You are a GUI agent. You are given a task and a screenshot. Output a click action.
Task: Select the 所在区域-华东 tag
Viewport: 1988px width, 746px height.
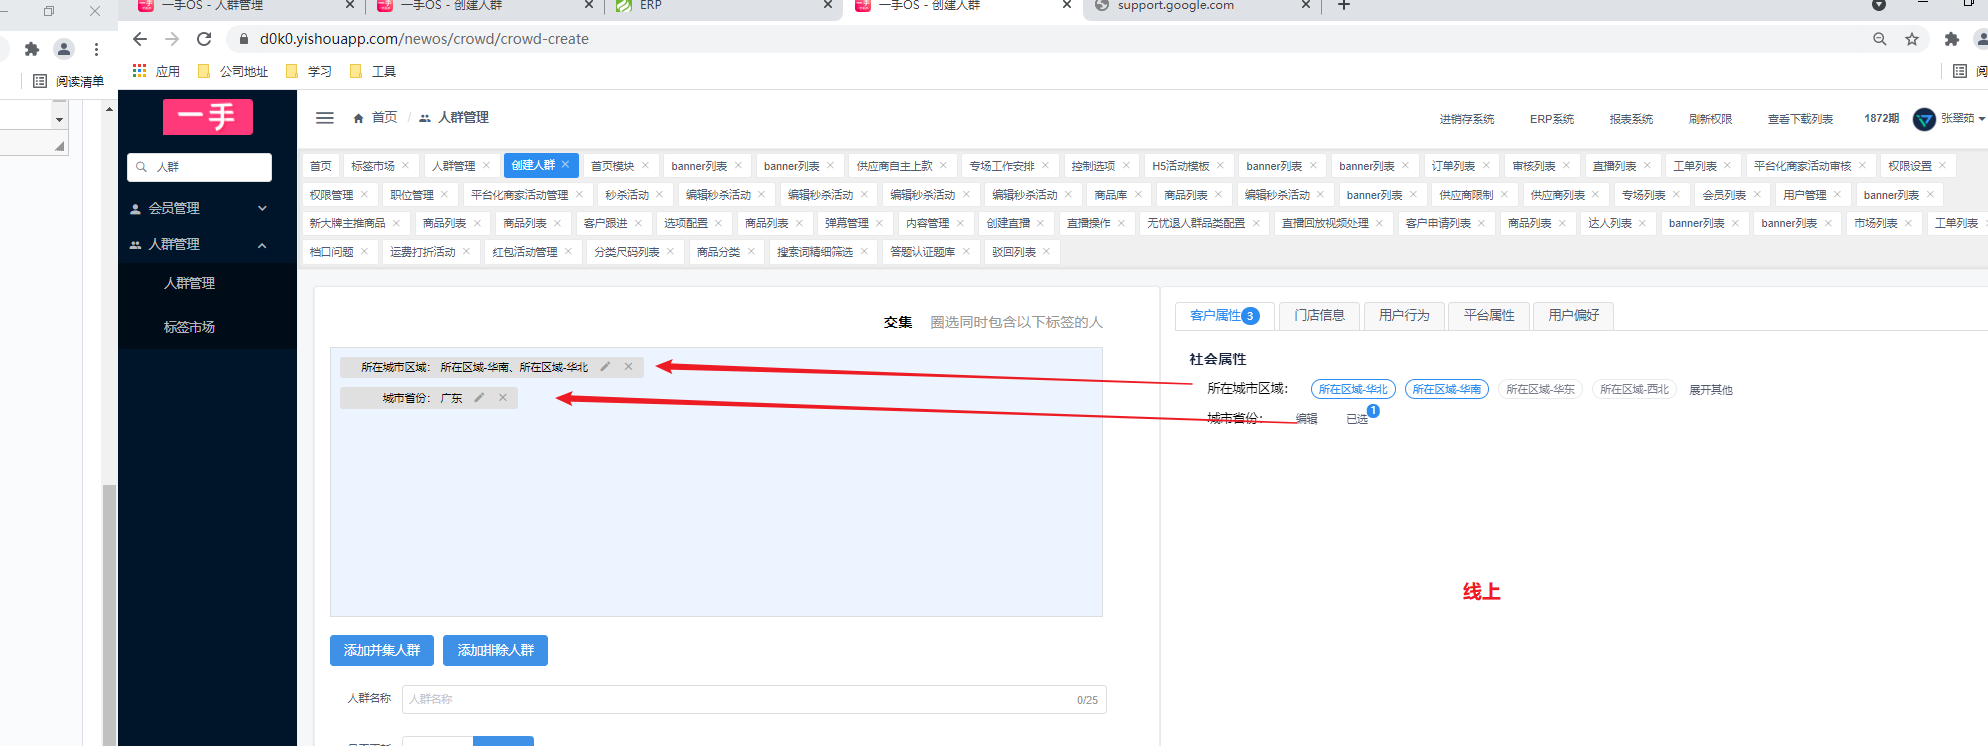pyautogui.click(x=1540, y=389)
